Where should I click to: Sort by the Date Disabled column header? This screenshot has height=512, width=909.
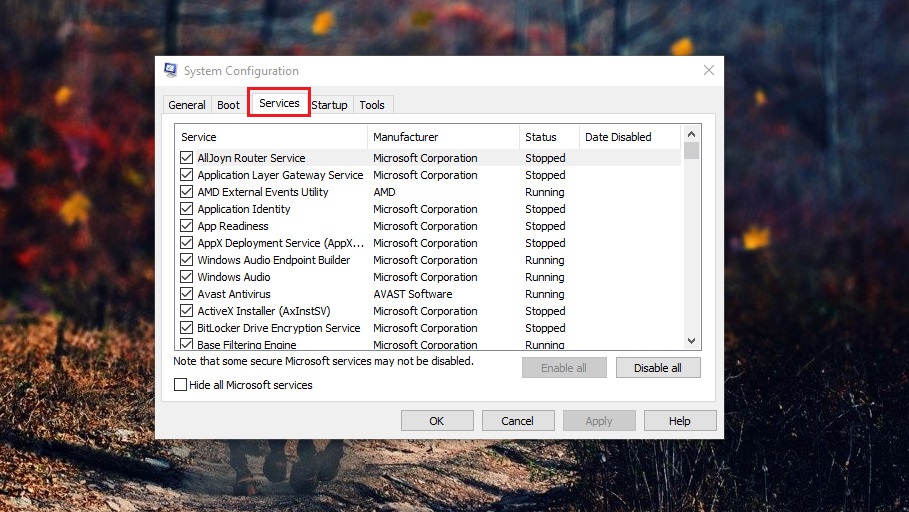point(630,137)
